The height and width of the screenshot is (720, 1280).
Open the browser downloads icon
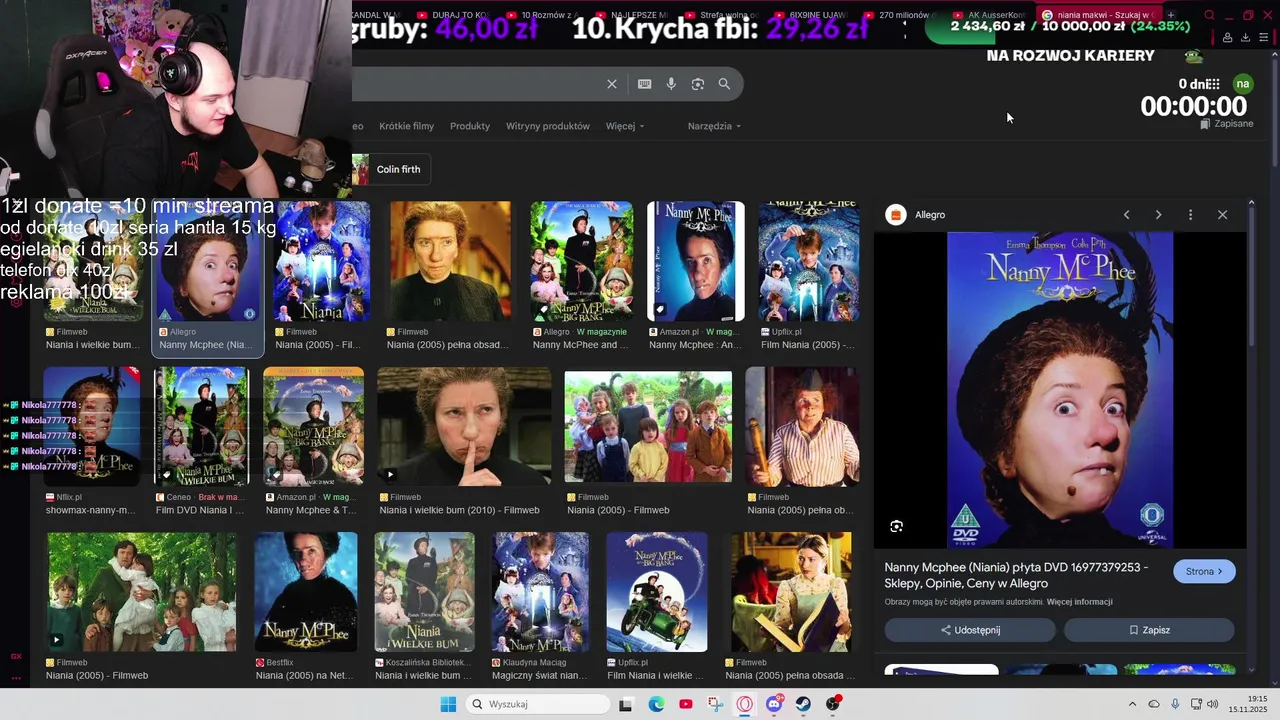[1245, 37]
